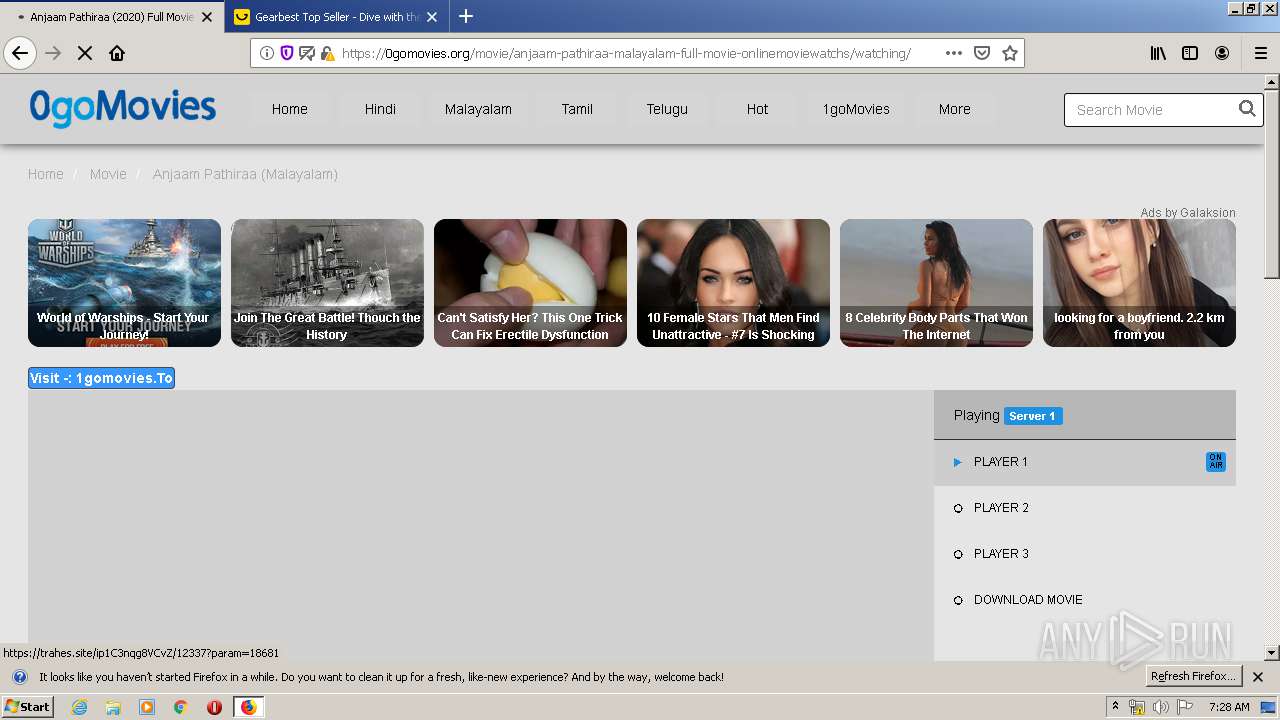The height and width of the screenshot is (720, 1280).
Task: Open site information icon in address bar
Action: [267, 54]
